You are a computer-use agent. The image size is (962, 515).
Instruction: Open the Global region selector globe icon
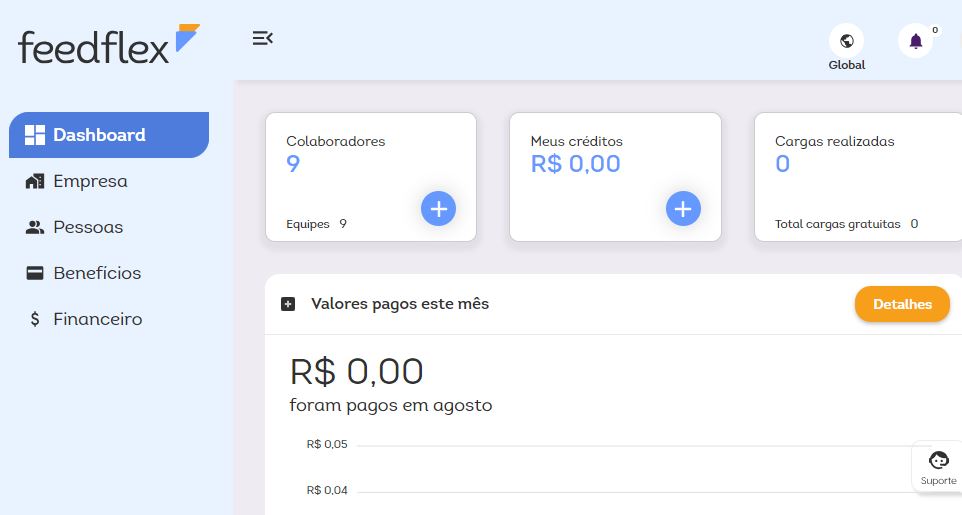pyautogui.click(x=847, y=41)
